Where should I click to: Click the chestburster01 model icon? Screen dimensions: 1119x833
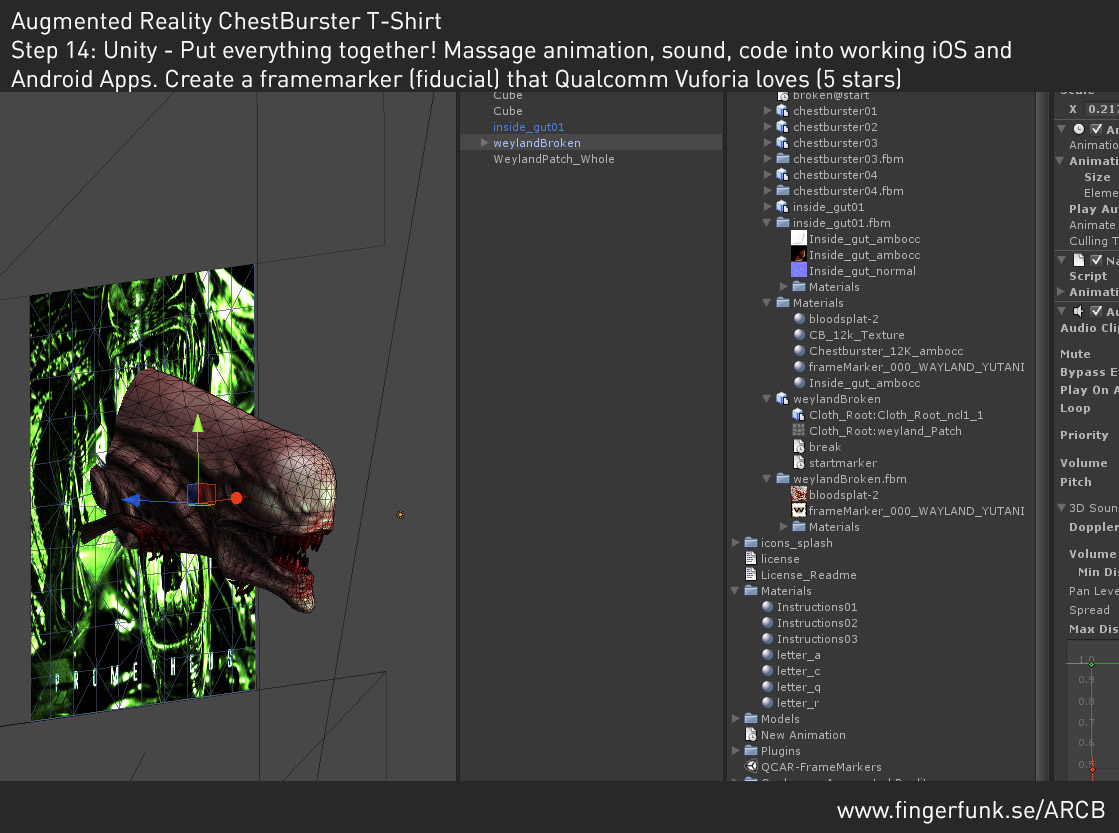782,111
